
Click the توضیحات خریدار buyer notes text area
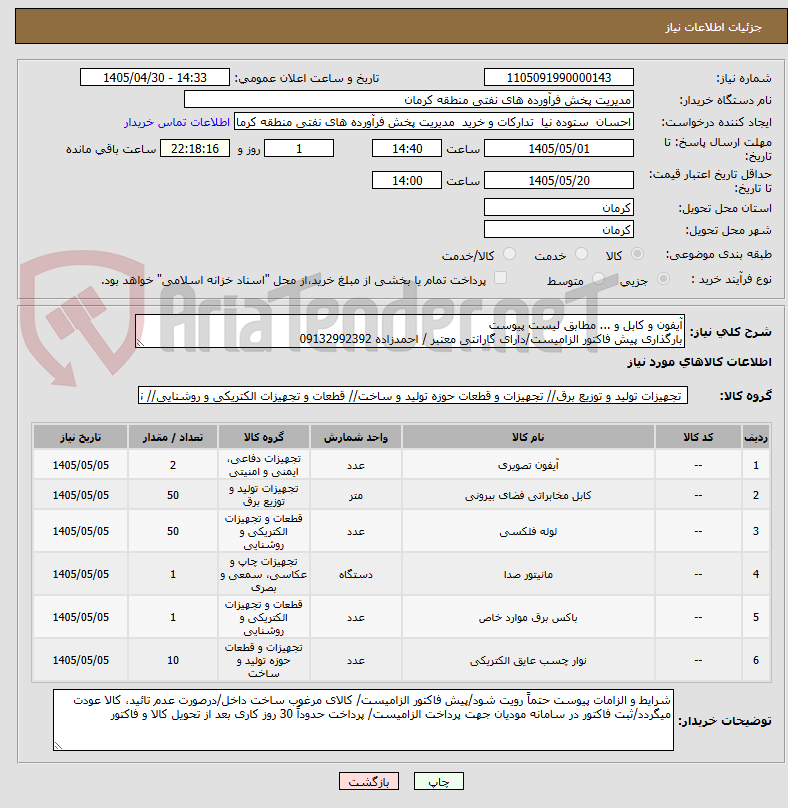pos(363,720)
